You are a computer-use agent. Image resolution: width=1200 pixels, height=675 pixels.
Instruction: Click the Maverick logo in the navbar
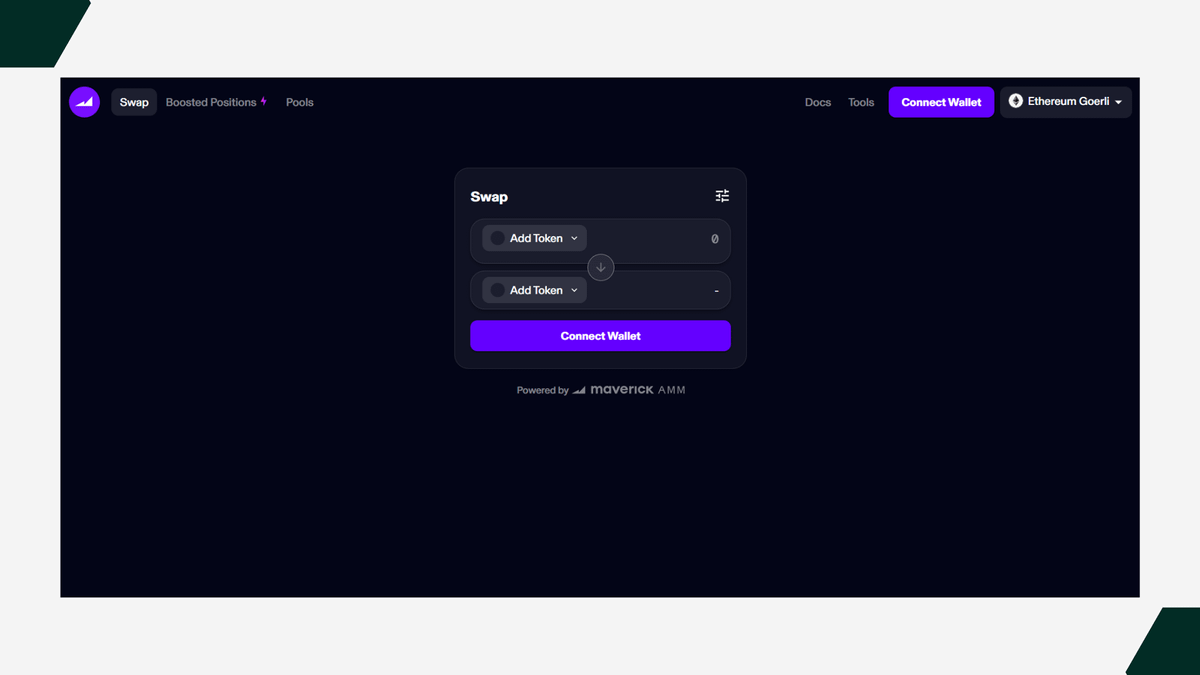[x=84, y=102]
